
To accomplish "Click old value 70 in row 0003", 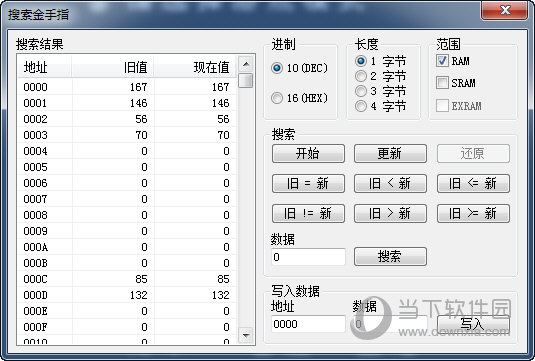I will click(x=141, y=135).
